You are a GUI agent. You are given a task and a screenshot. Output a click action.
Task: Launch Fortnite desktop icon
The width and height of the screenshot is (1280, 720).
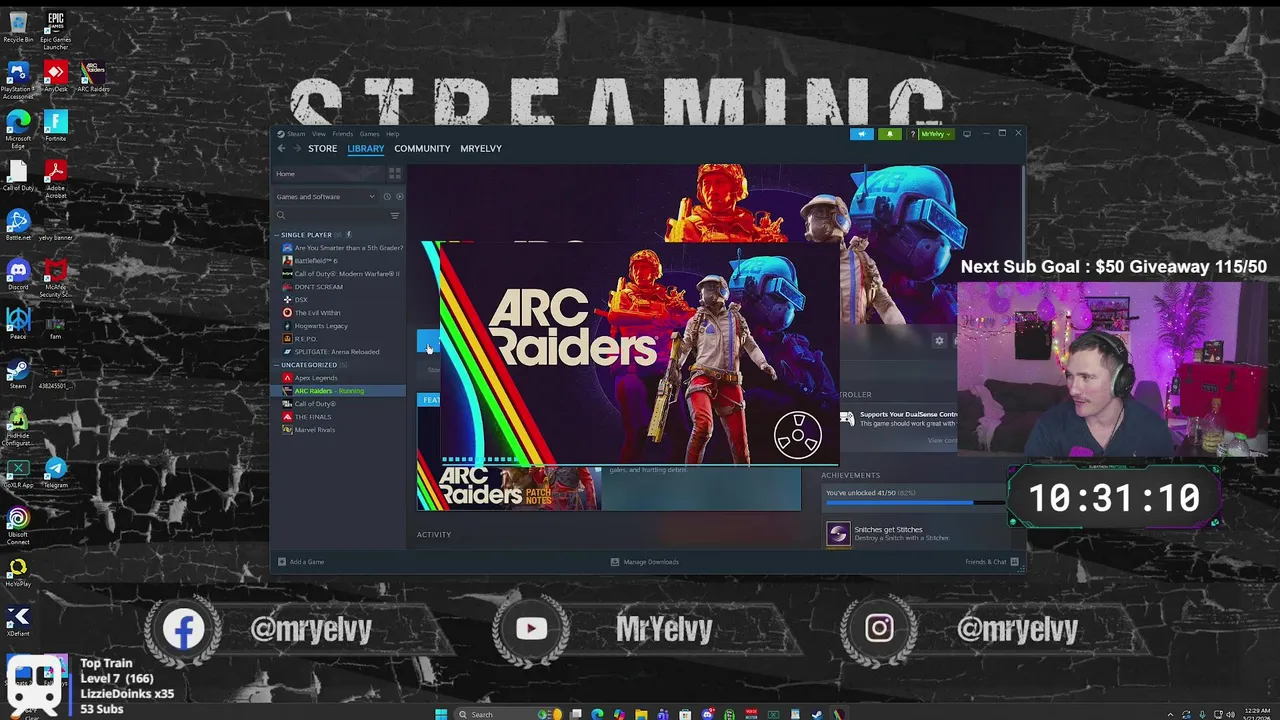click(56, 126)
